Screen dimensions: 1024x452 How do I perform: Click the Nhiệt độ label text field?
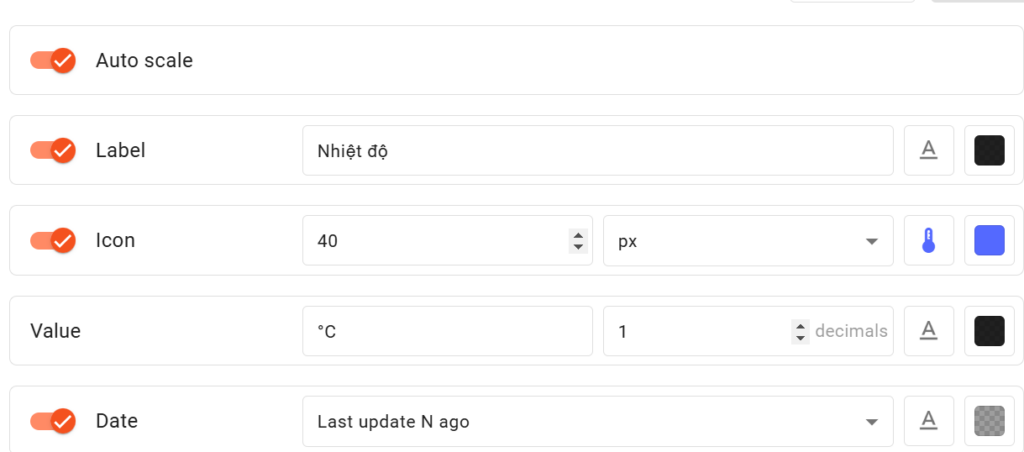[597, 150]
